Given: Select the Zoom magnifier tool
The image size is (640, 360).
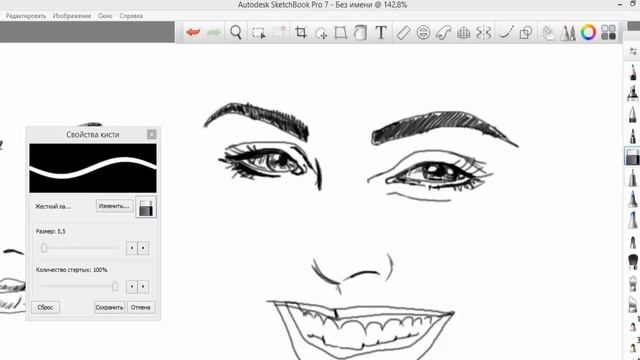Looking at the screenshot, I should 236,32.
